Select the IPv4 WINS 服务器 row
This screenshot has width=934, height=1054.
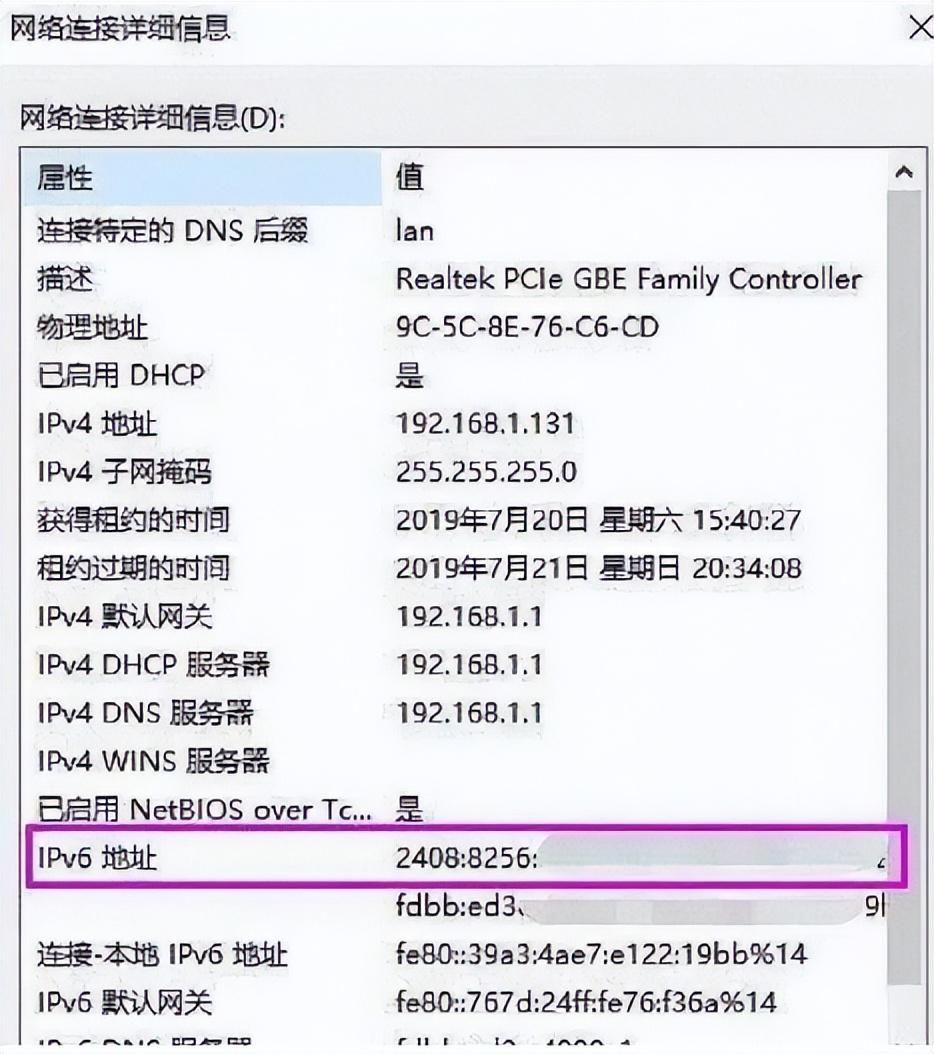point(455,762)
